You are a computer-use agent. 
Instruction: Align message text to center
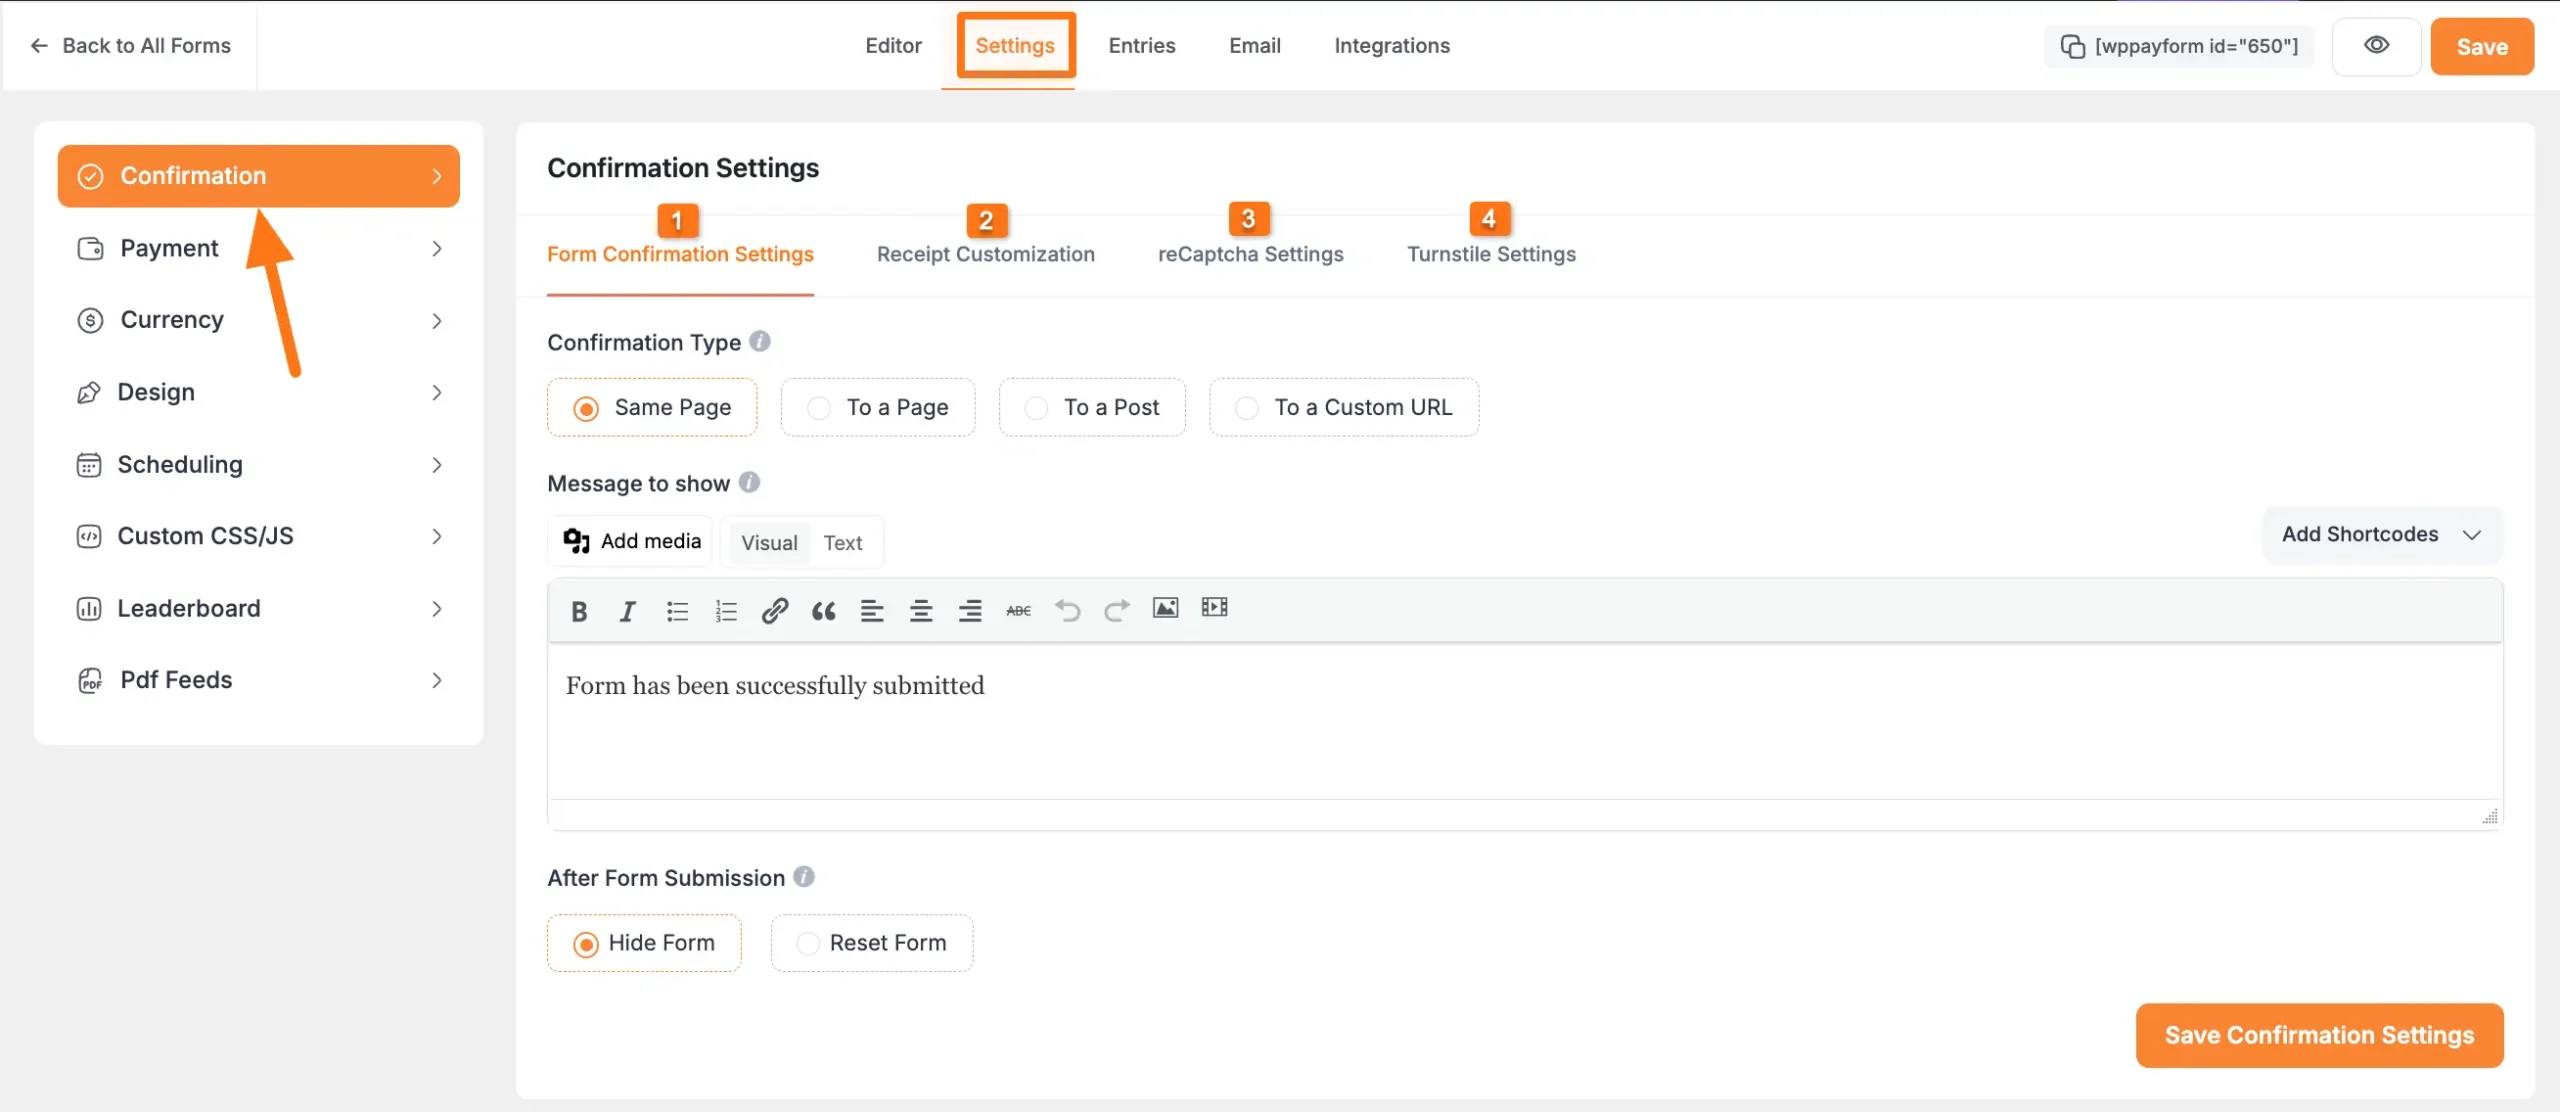coord(921,610)
